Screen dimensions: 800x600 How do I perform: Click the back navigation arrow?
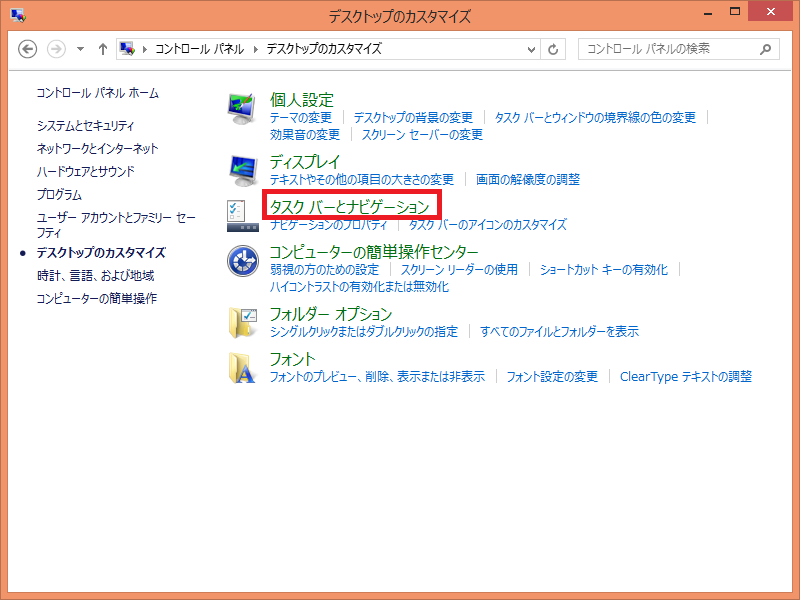(x=28, y=48)
